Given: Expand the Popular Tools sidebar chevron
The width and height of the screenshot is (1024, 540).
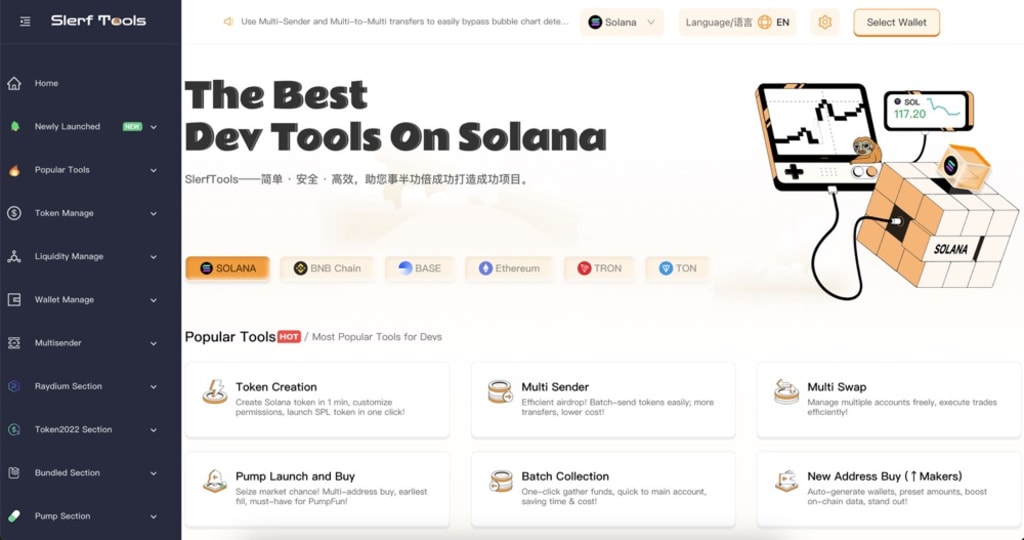Looking at the screenshot, I should pyautogui.click(x=153, y=170).
